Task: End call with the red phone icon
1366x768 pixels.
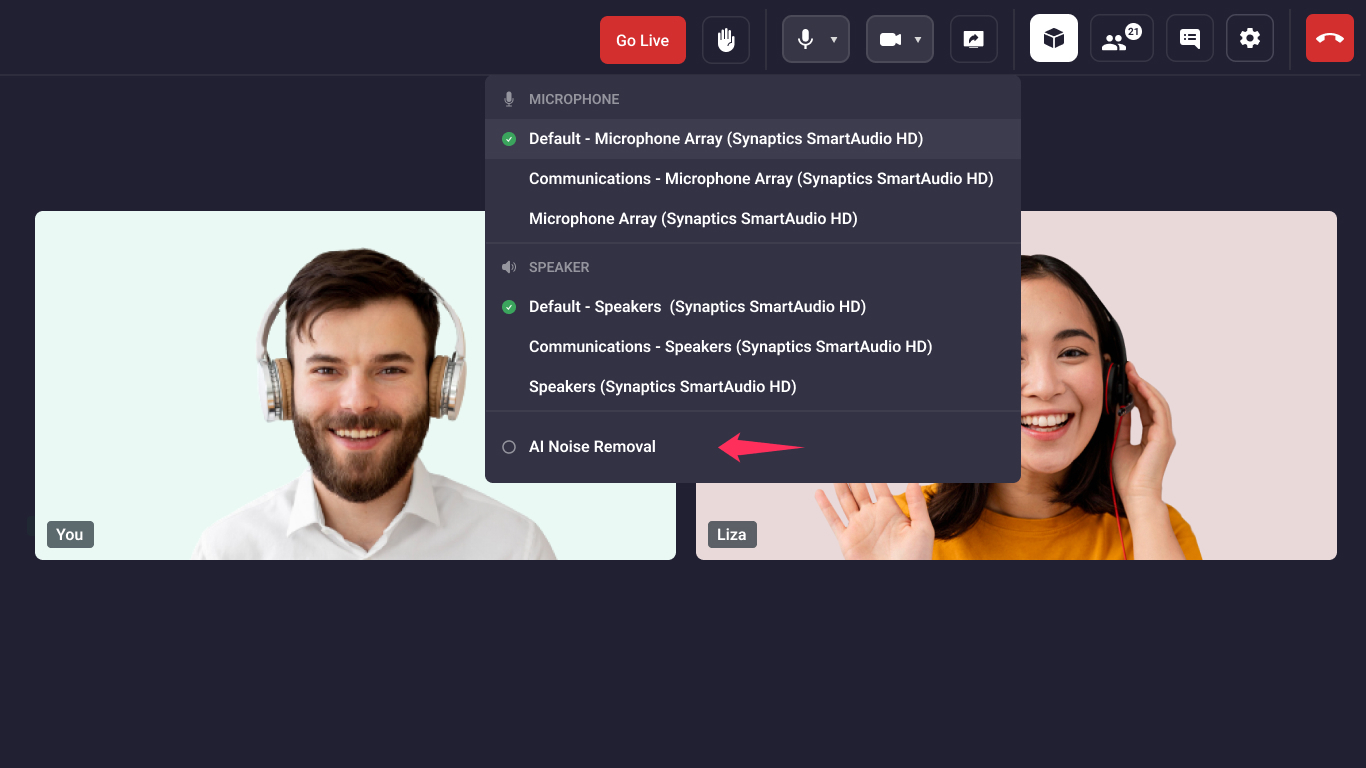Action: coord(1330,39)
